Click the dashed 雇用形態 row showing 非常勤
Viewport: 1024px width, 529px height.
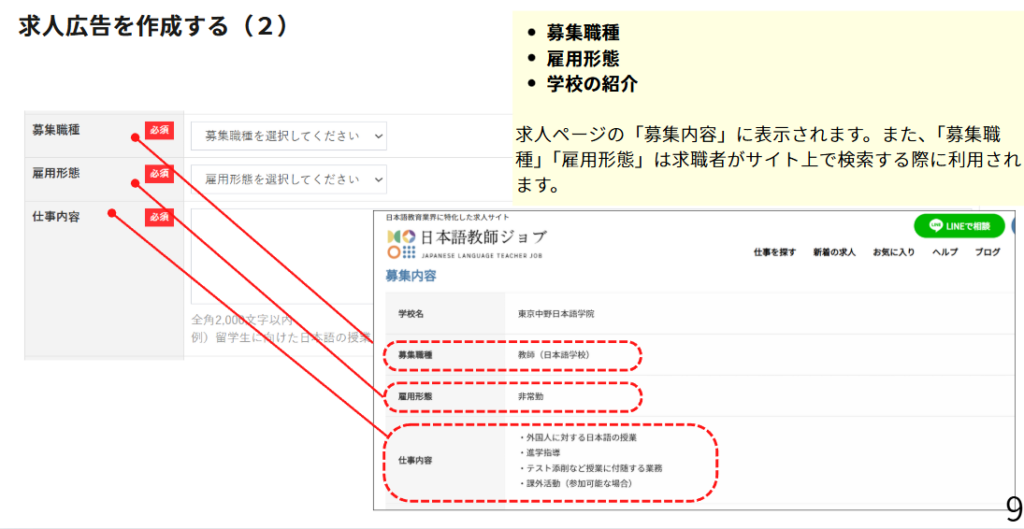coord(512,397)
